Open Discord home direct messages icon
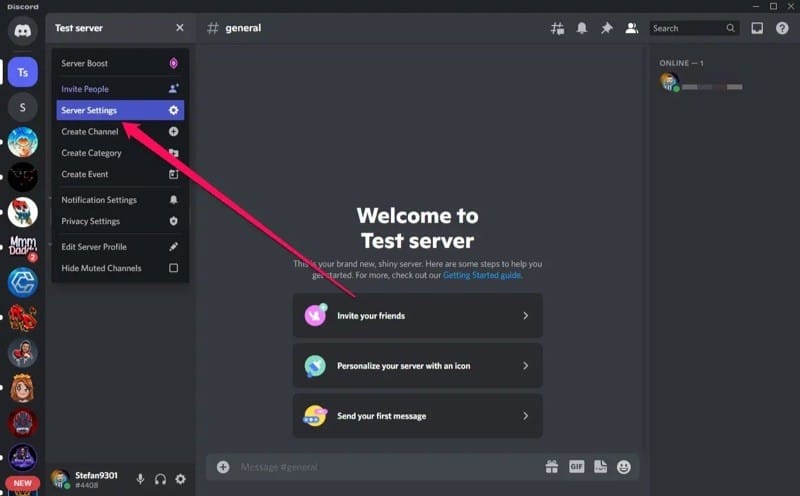The image size is (800, 496). [x=22, y=31]
